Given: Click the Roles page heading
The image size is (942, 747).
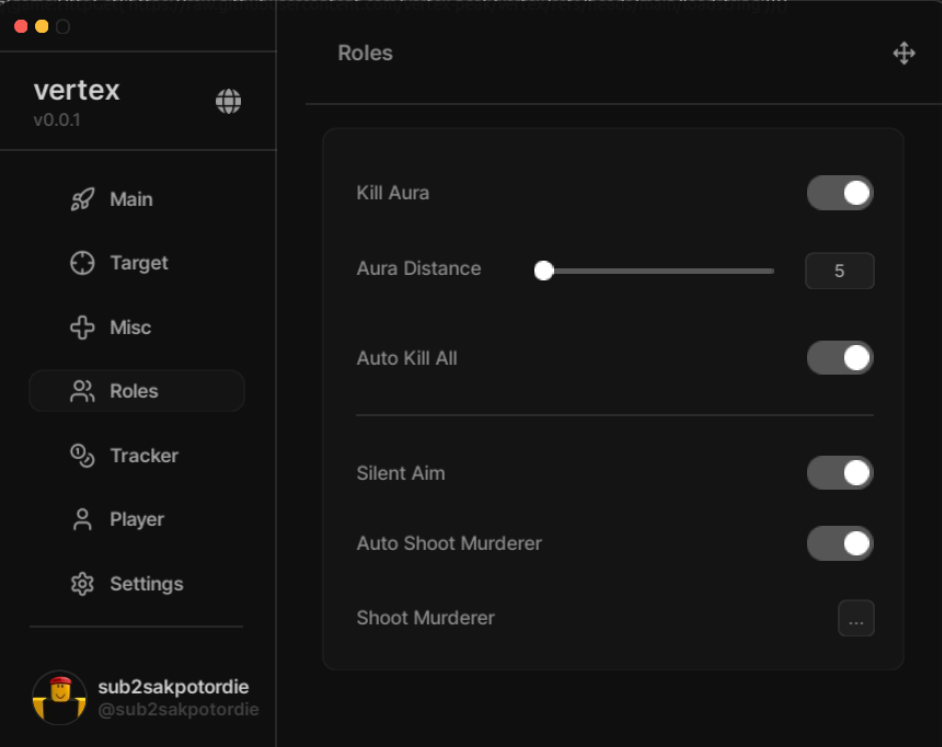Looking at the screenshot, I should click(x=365, y=53).
